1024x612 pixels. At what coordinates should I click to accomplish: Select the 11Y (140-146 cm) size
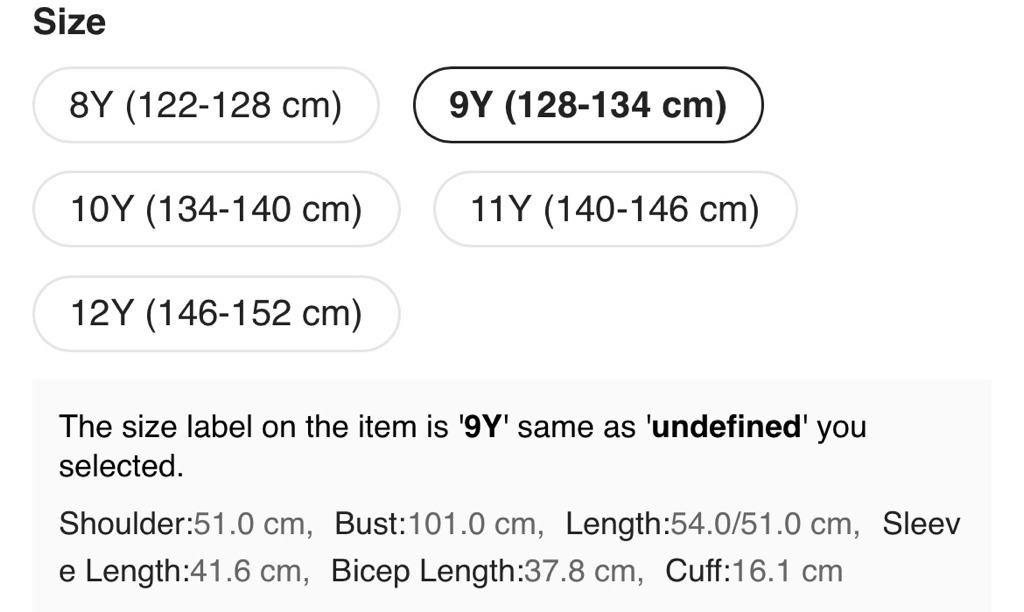(615, 209)
